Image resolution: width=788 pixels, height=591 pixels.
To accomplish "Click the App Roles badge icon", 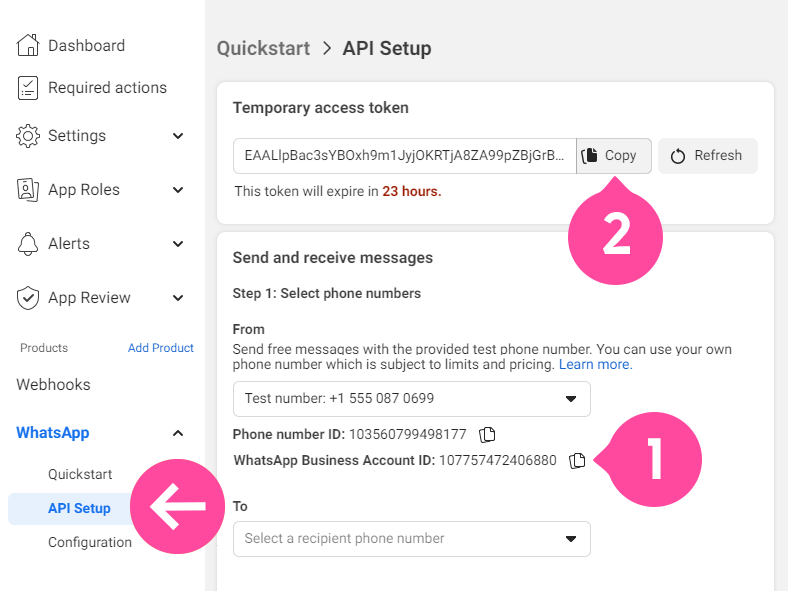I will [x=28, y=190].
